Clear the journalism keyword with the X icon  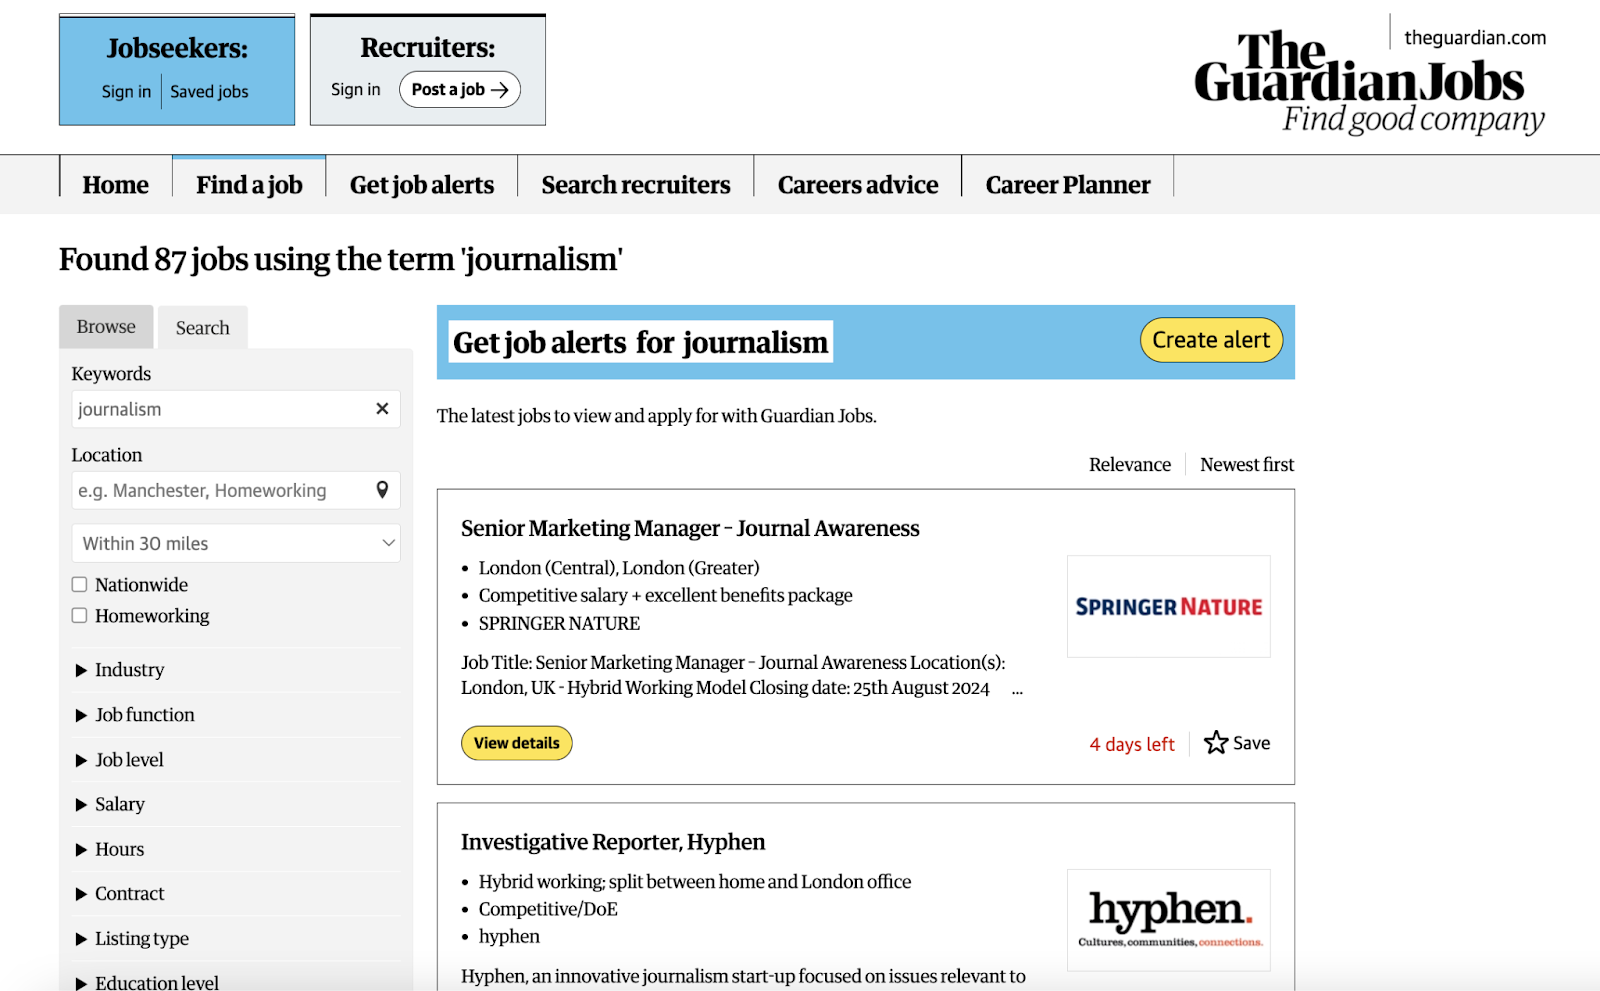(x=382, y=409)
